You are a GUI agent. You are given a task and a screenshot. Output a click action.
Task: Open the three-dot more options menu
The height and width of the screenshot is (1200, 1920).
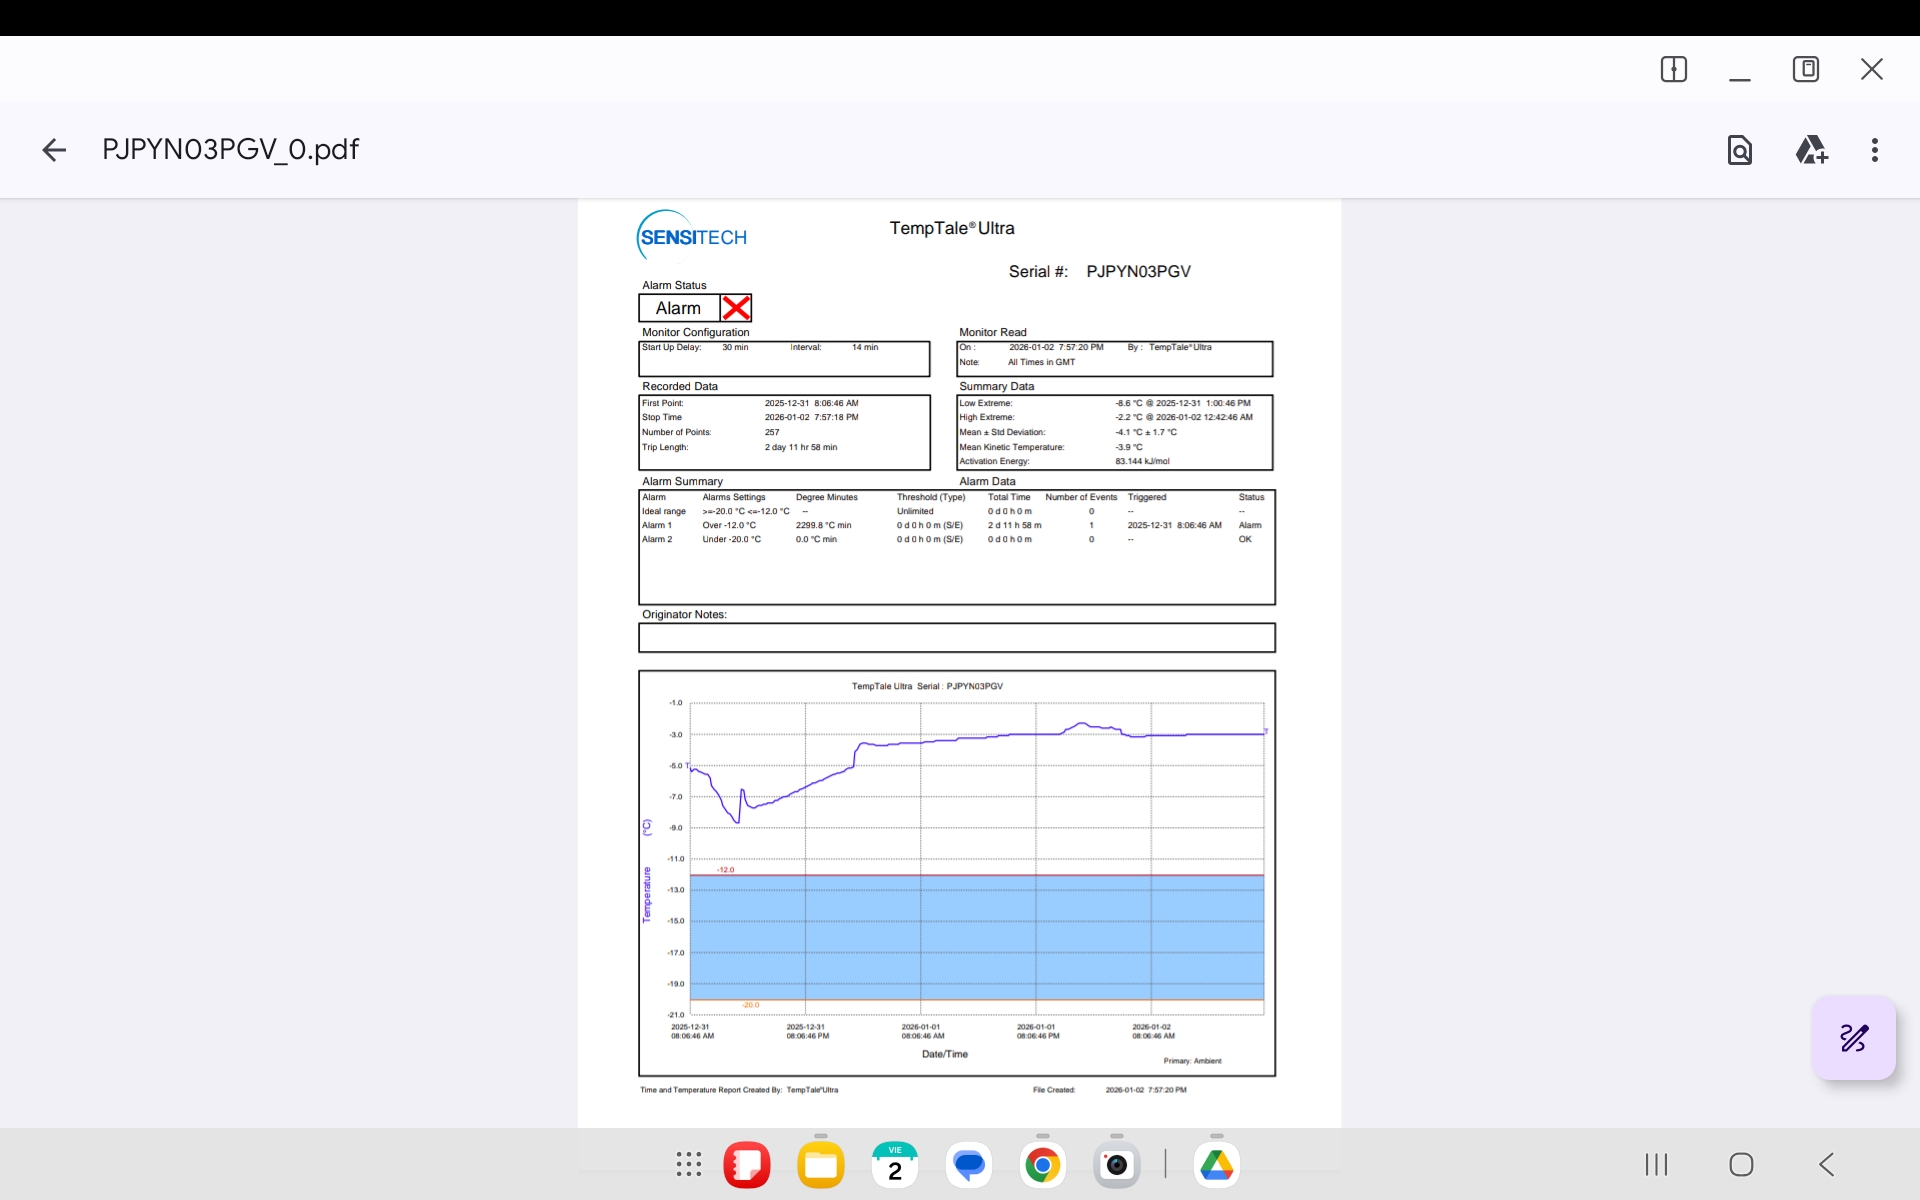coord(1874,150)
